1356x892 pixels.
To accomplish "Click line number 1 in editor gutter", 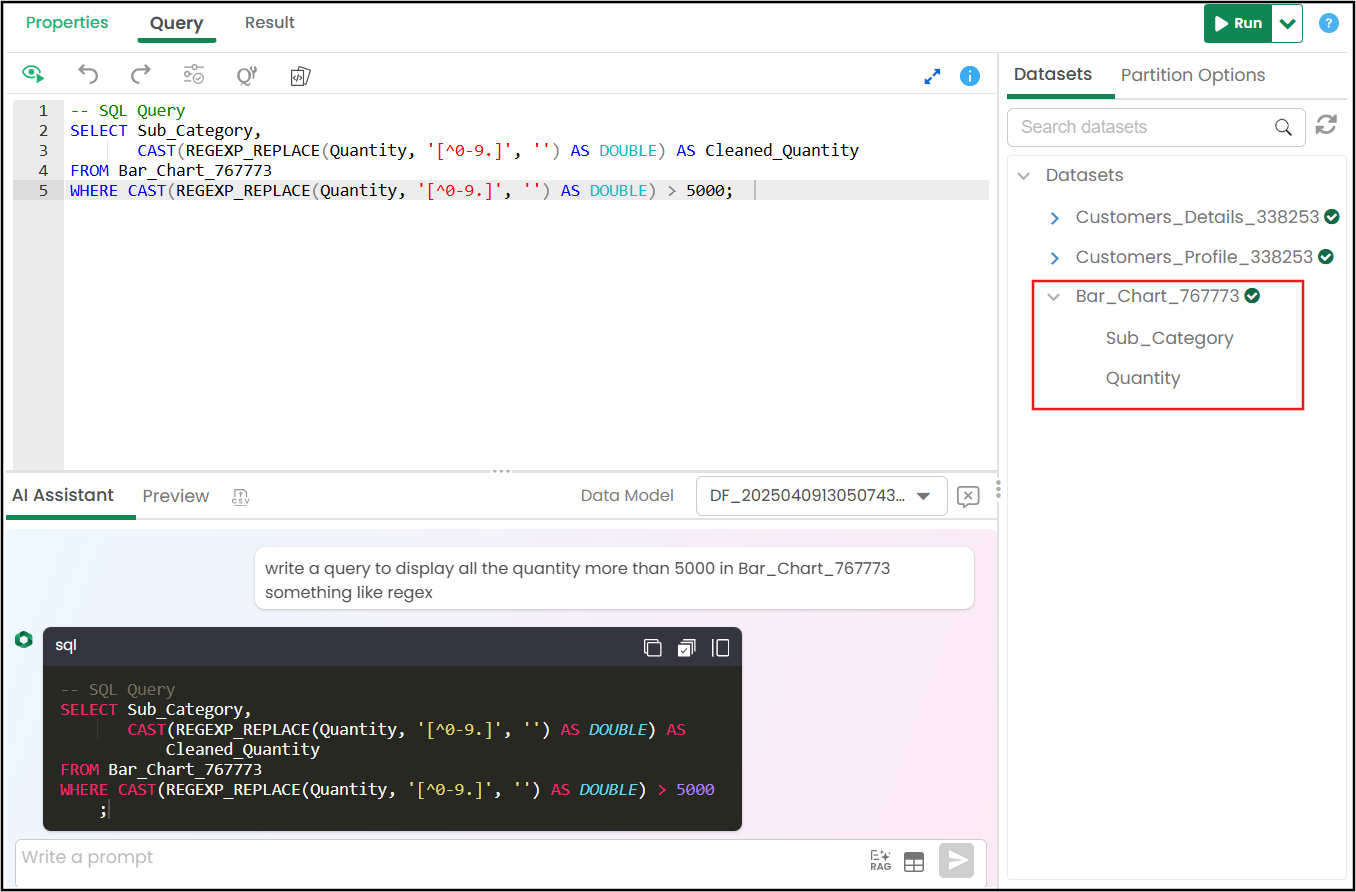I will [x=43, y=110].
